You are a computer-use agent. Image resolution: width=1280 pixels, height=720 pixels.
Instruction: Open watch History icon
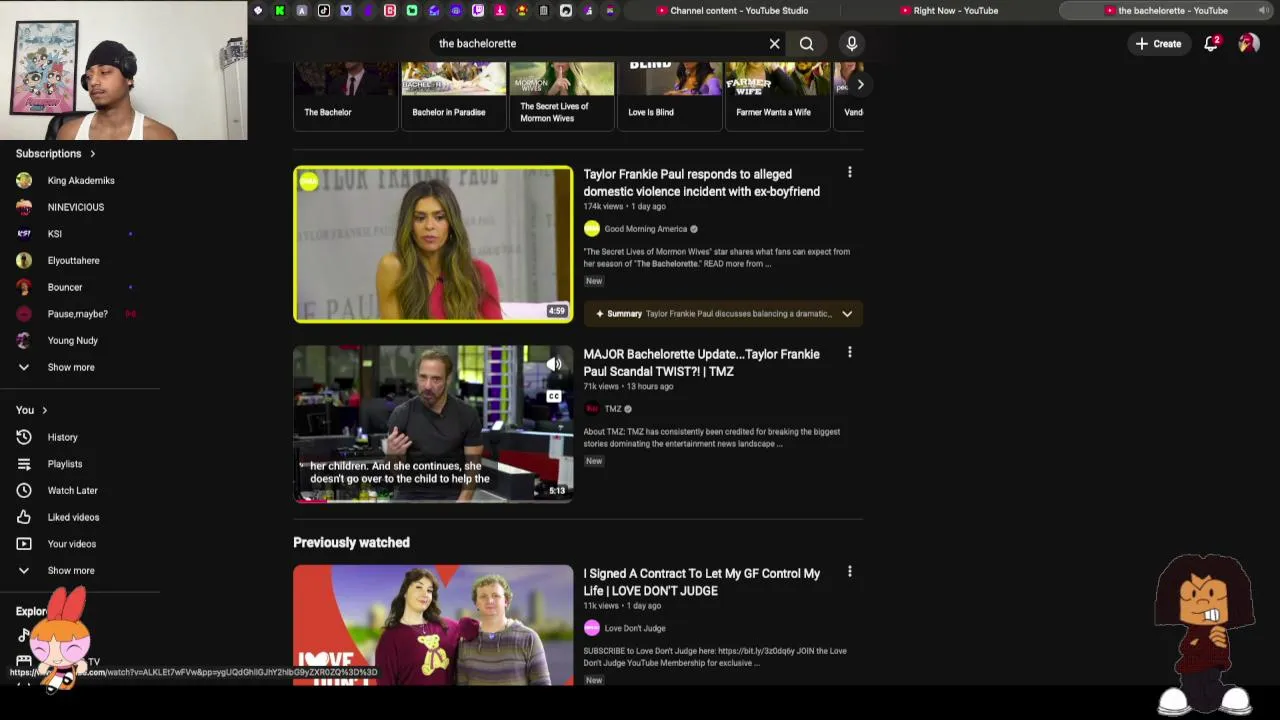coord(24,437)
